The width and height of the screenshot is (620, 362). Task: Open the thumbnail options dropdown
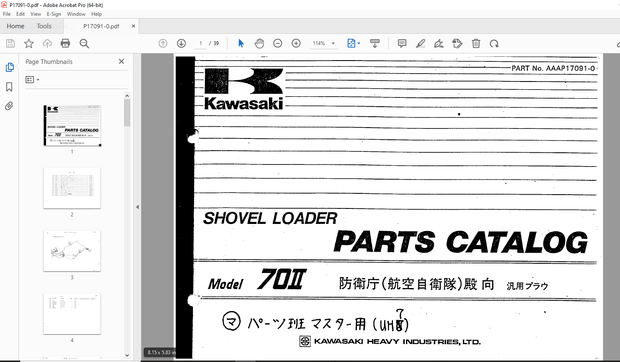point(32,80)
